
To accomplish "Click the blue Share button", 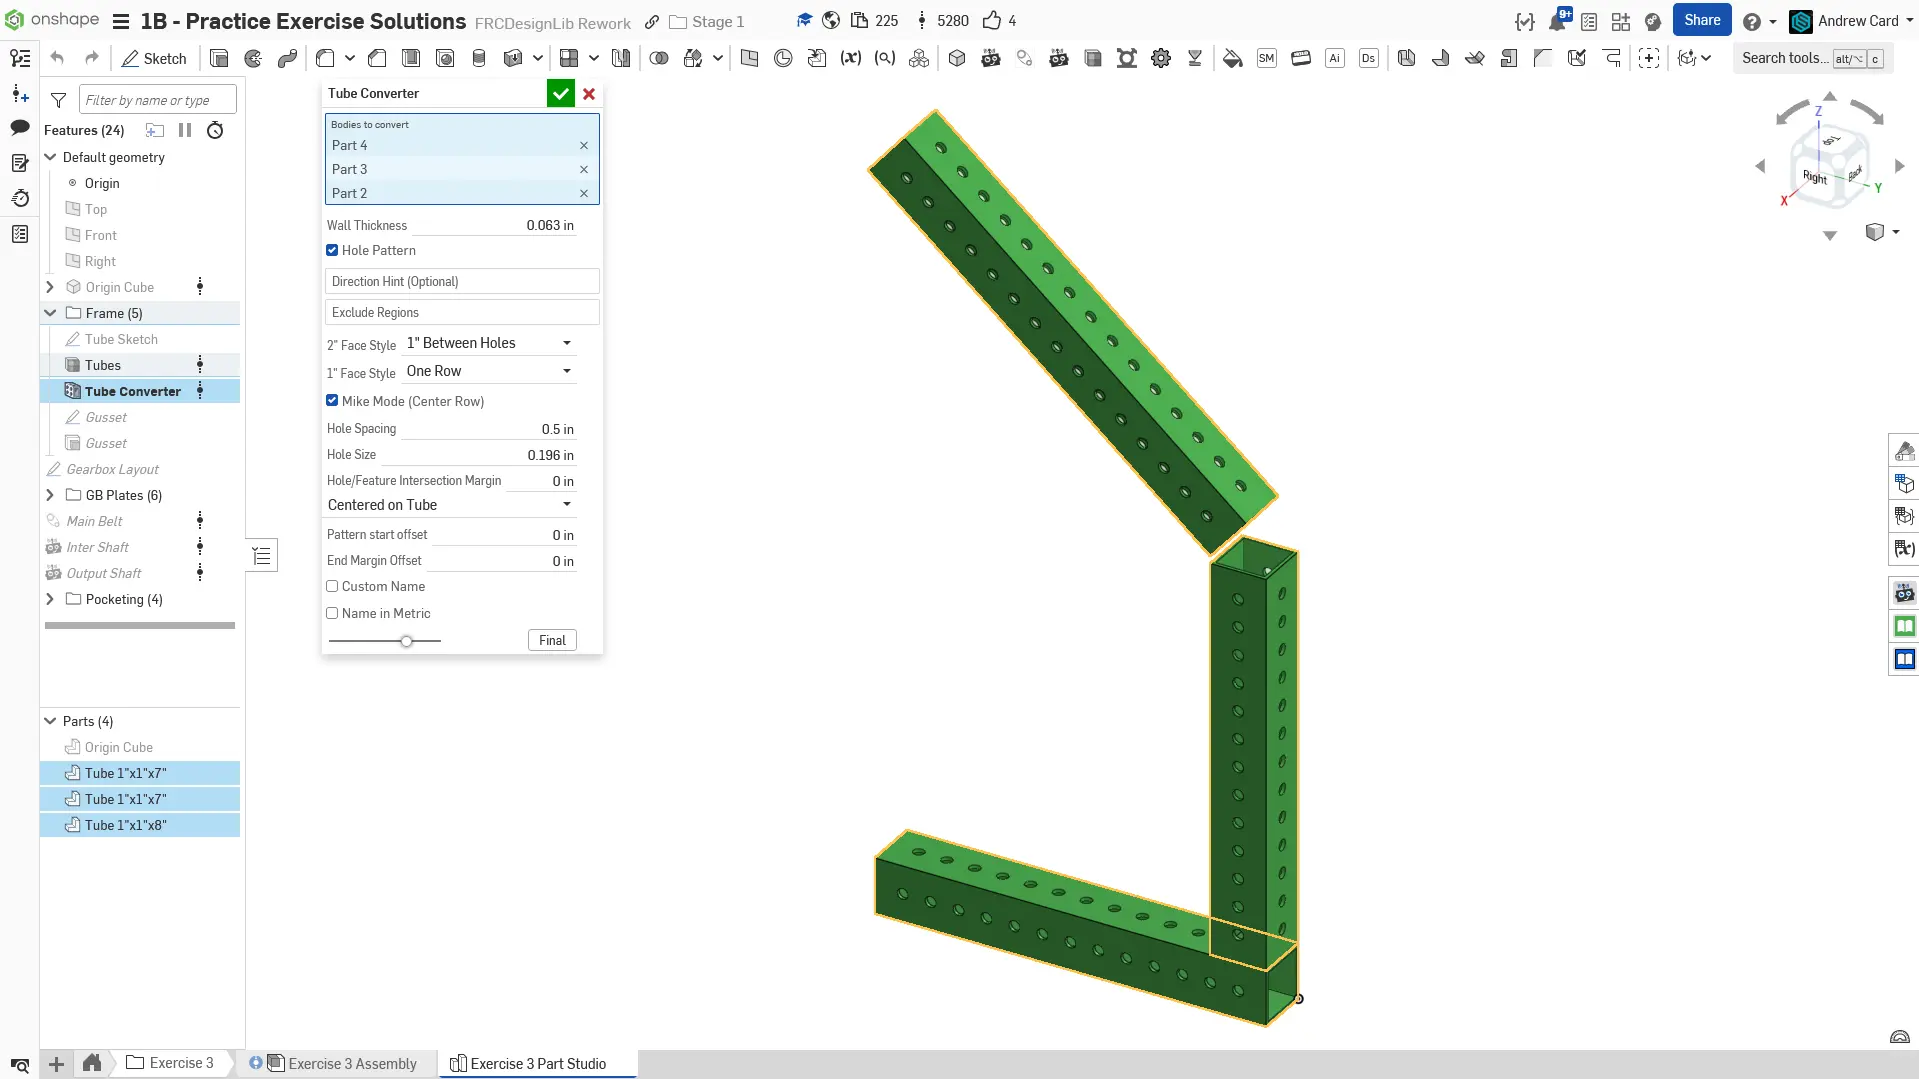I will 1701,20.
